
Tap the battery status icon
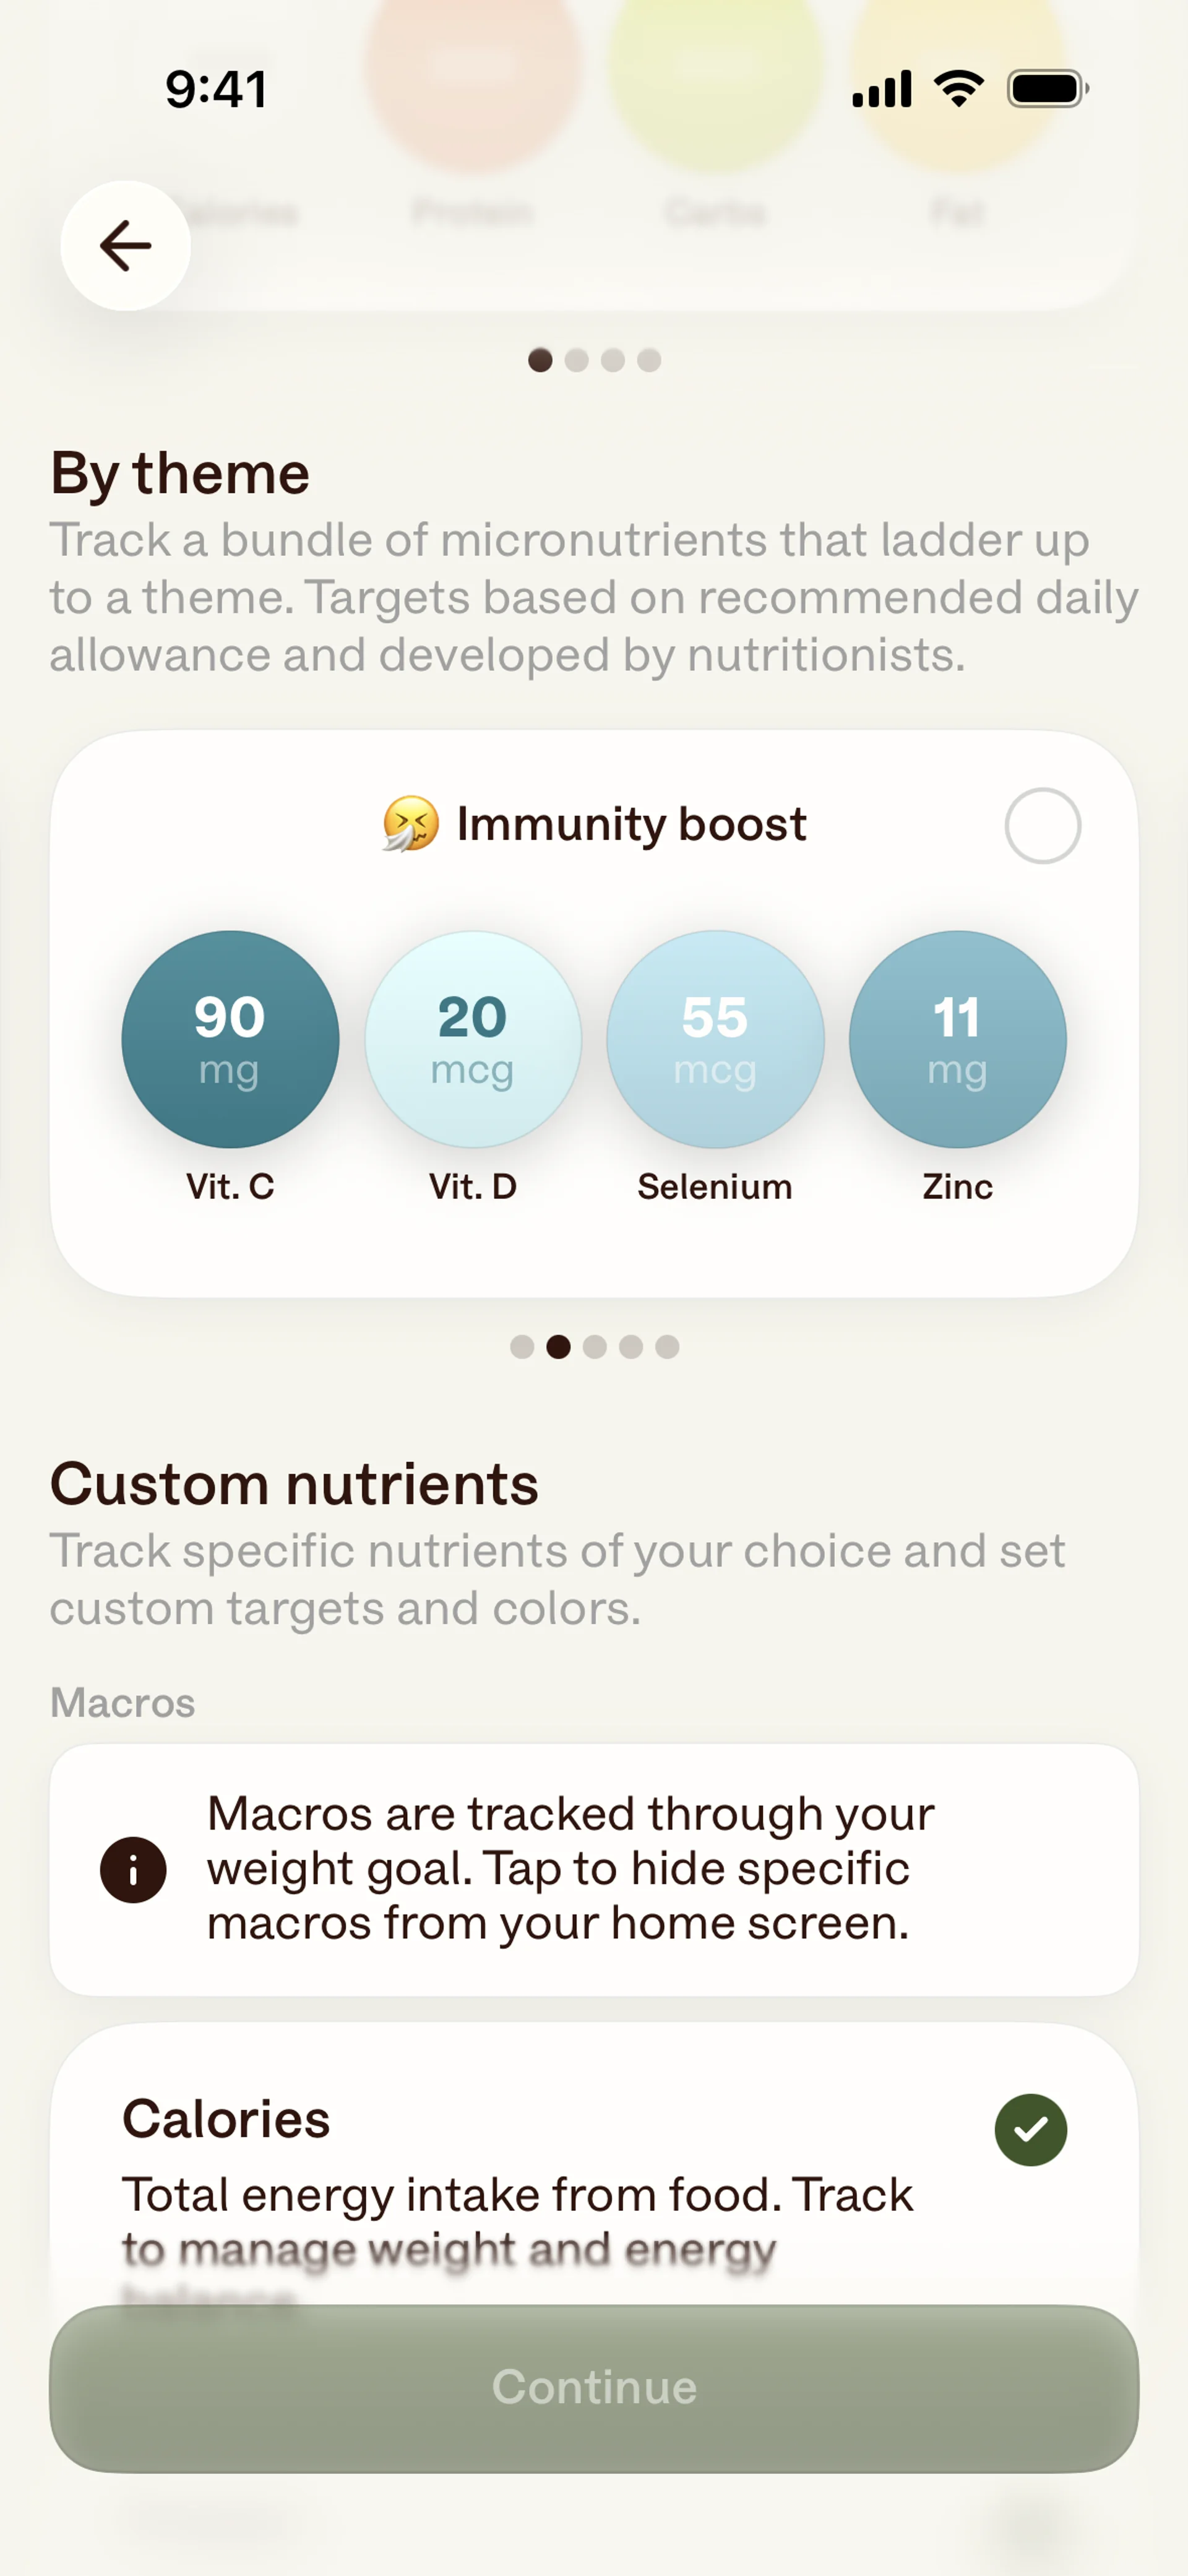coord(1047,89)
